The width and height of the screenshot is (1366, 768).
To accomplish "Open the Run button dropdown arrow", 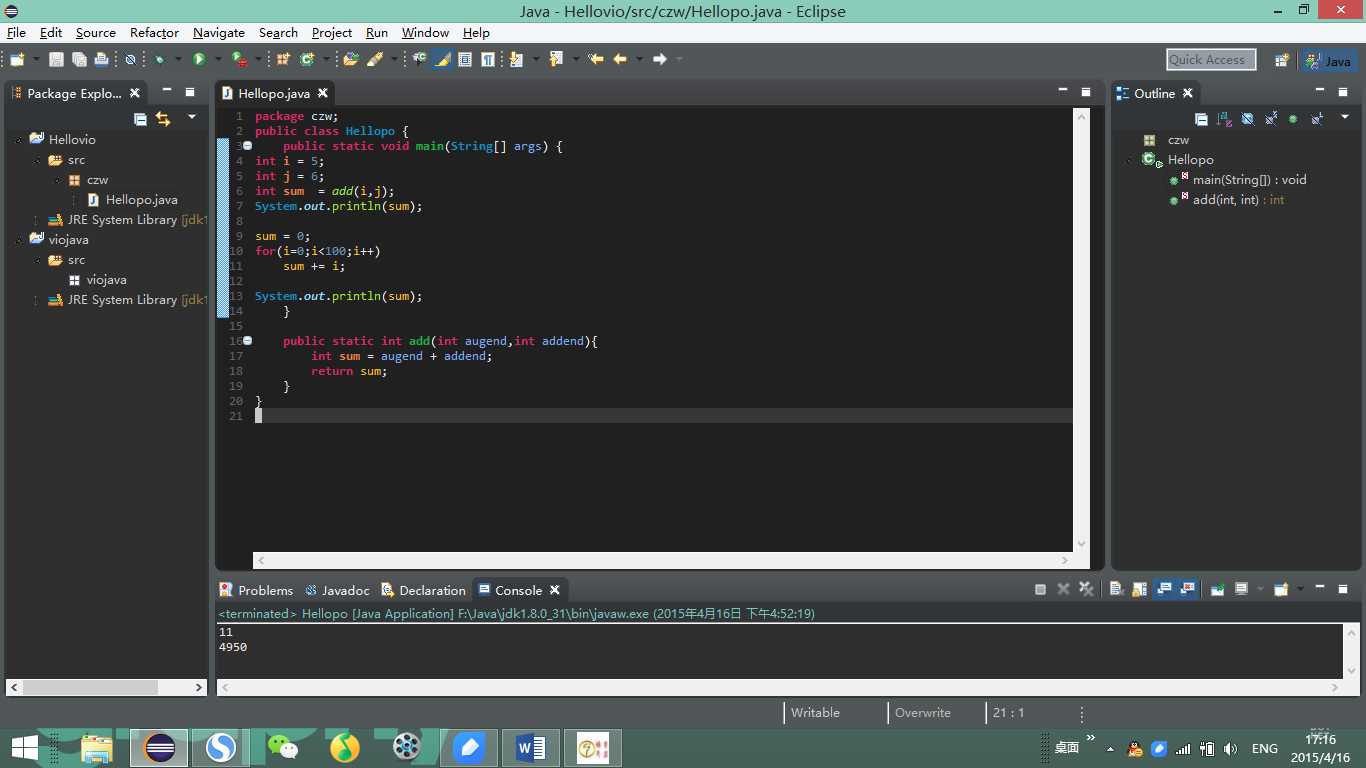I will (218, 59).
